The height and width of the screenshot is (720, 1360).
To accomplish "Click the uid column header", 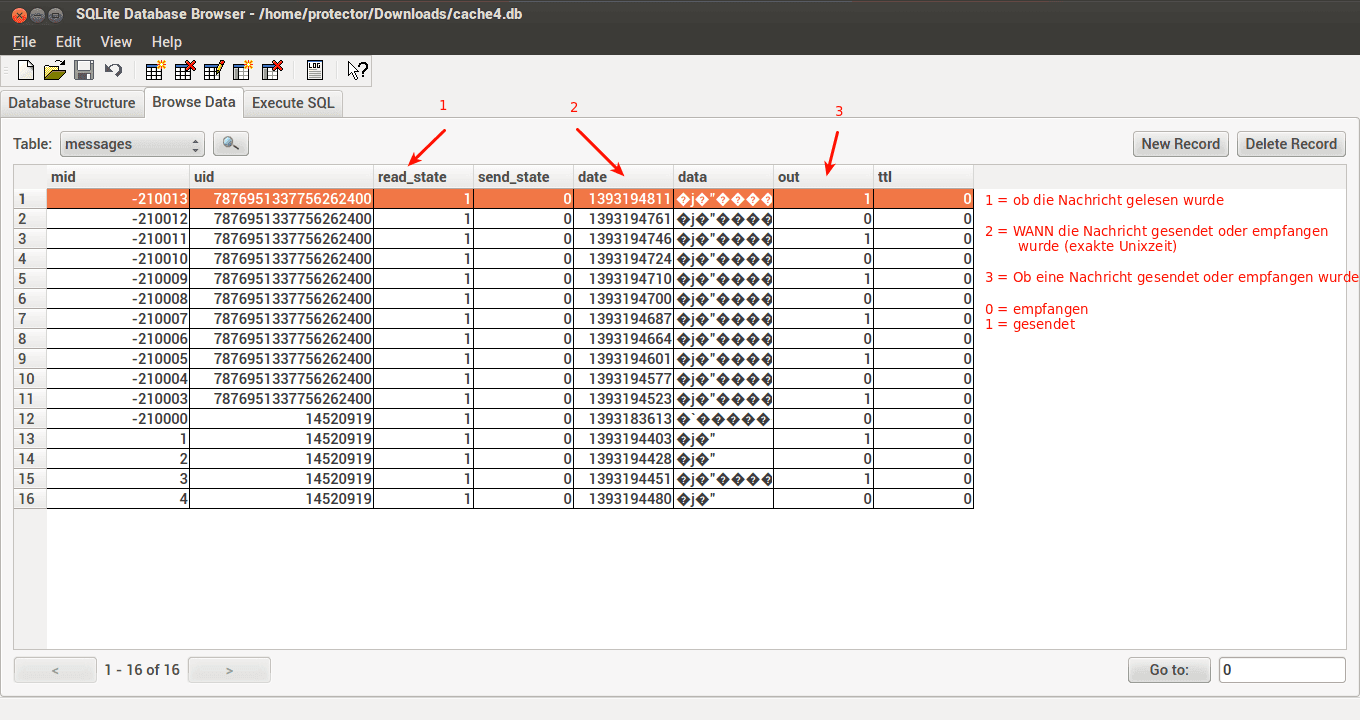I will pyautogui.click(x=282, y=177).
